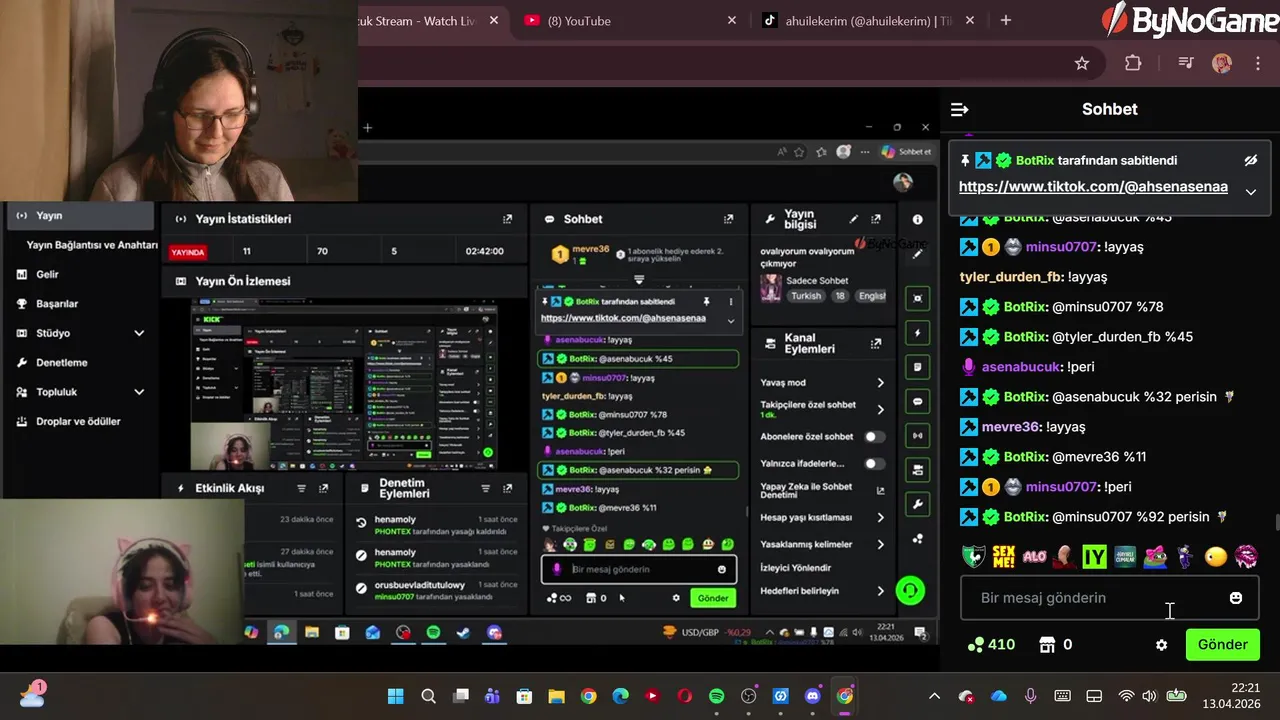Screen dimensions: 1280x720
Task: Open Yavaş mod options
Action: [822, 383]
